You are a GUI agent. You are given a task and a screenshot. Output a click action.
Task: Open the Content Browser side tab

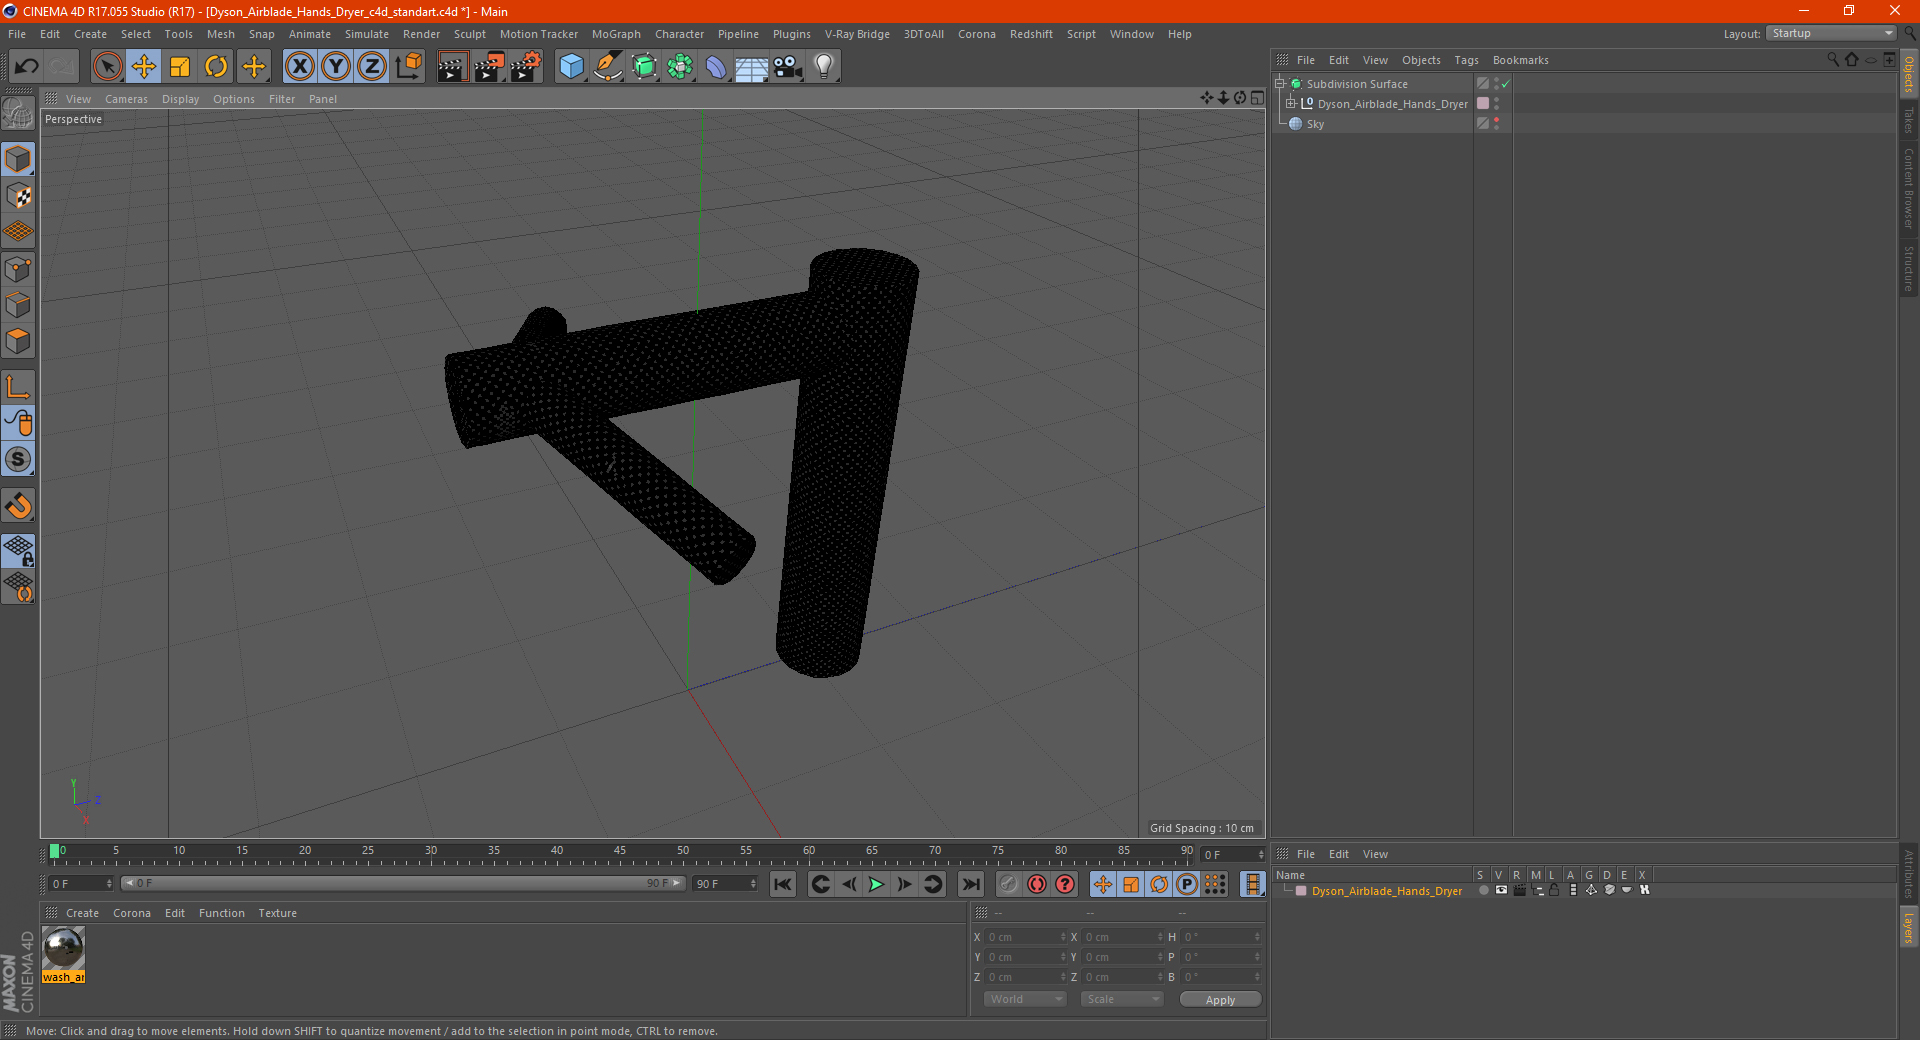(x=1909, y=188)
